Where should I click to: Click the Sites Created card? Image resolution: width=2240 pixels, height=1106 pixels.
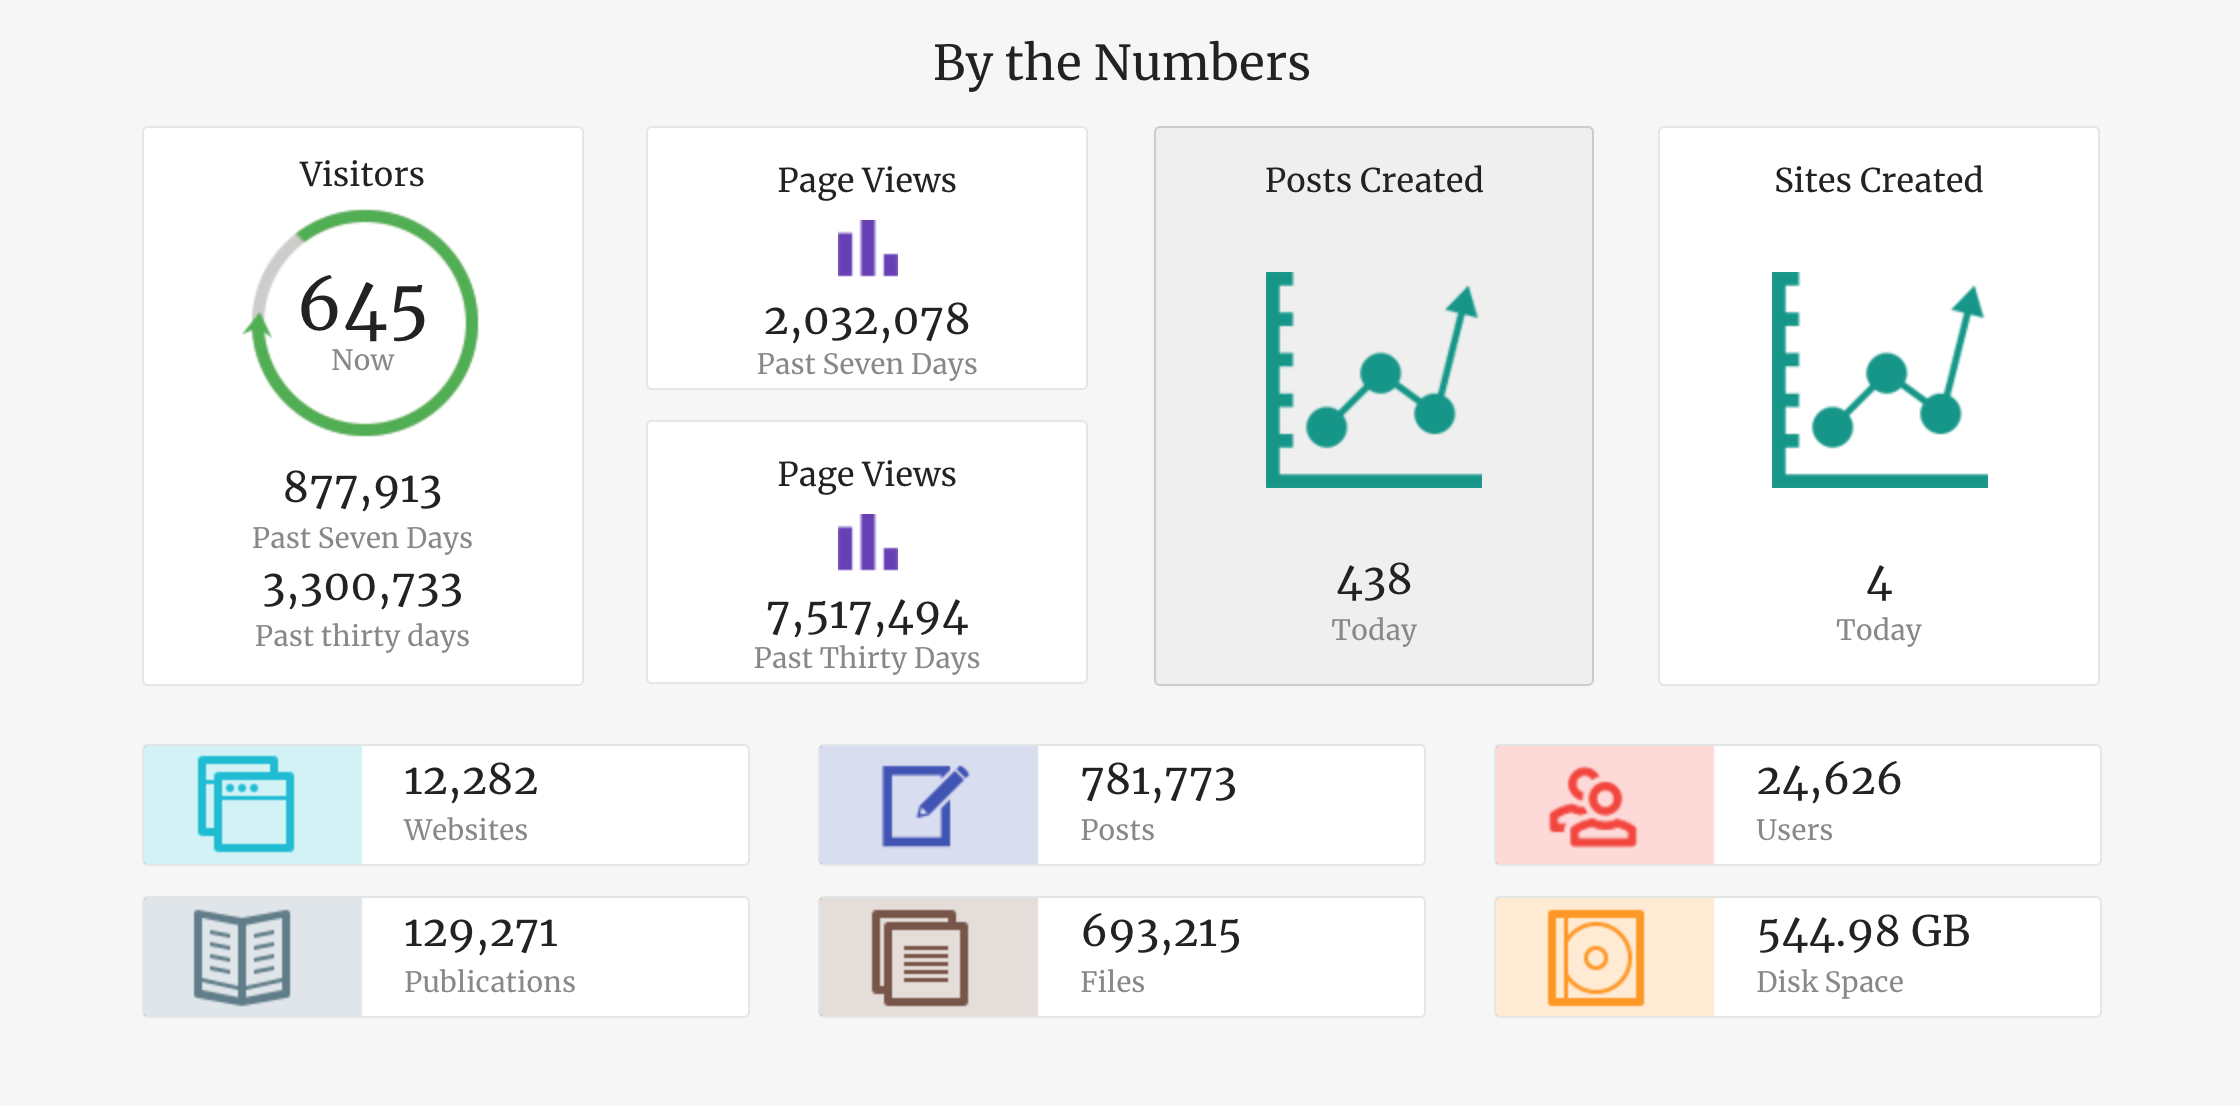coord(1880,405)
